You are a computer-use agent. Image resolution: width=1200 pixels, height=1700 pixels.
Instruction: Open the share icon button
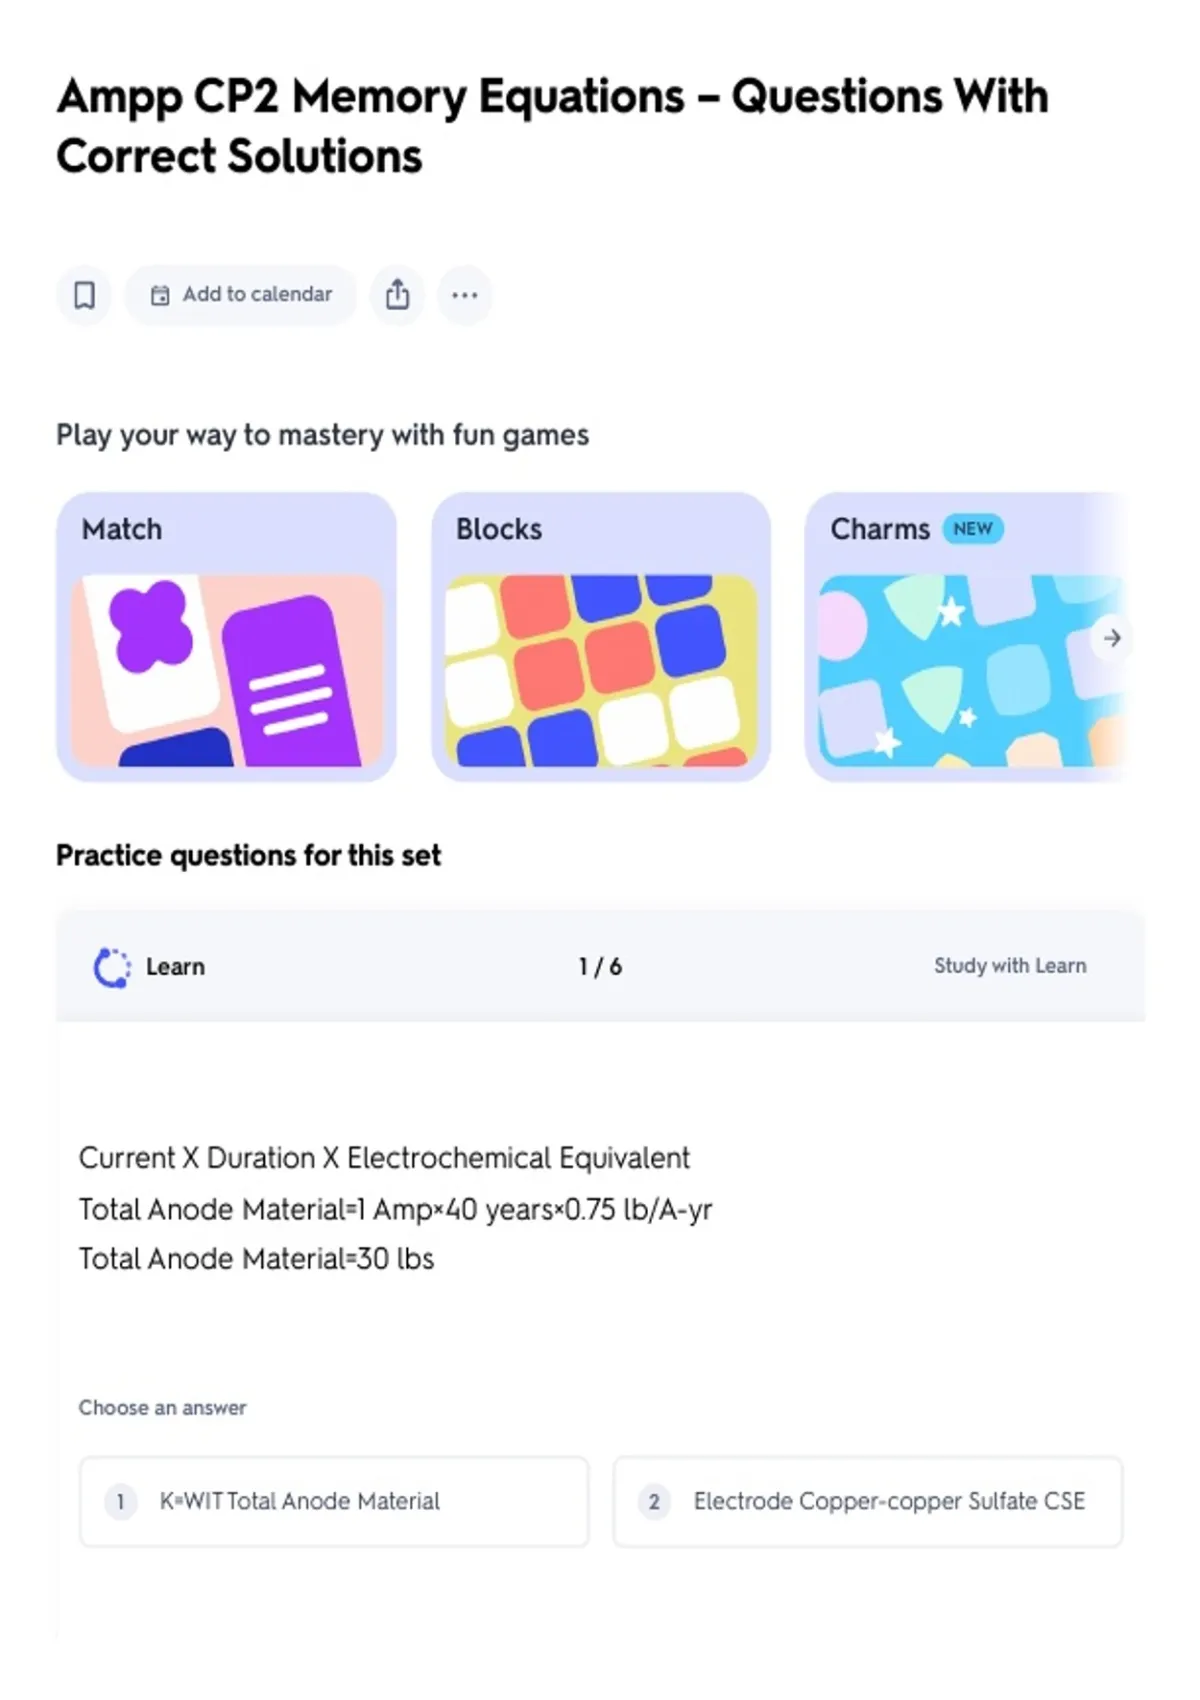tap(397, 295)
